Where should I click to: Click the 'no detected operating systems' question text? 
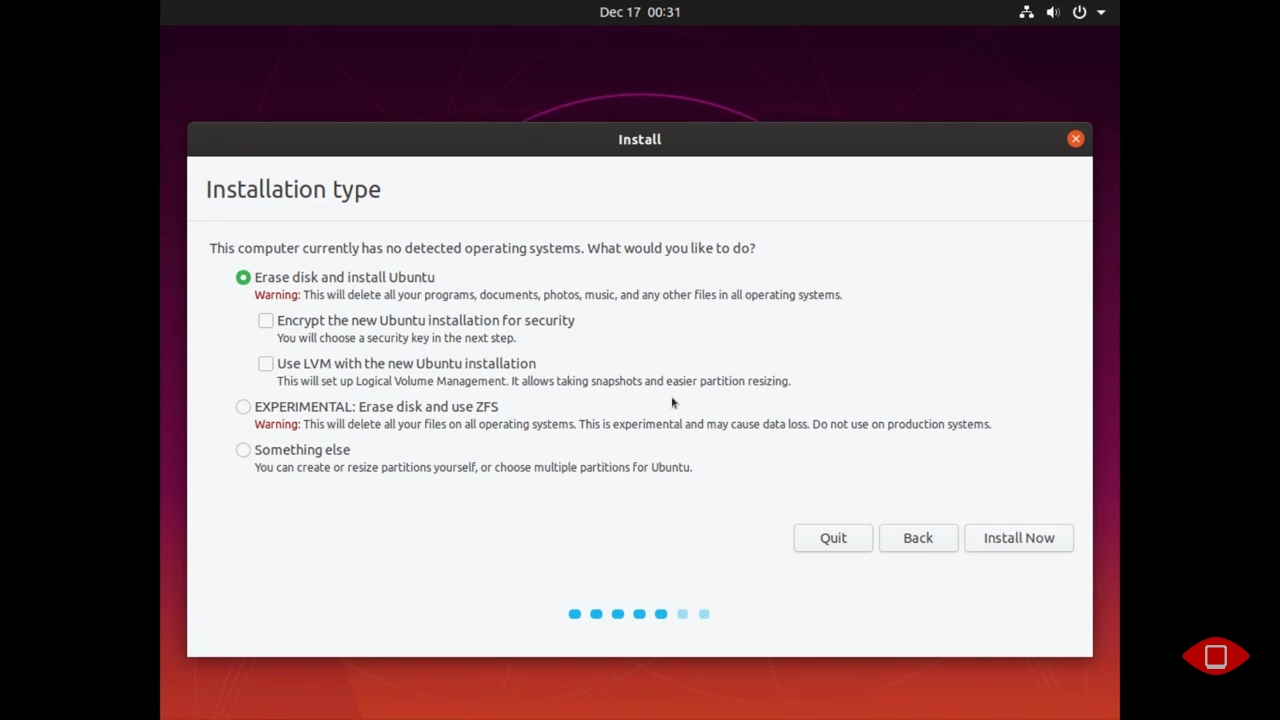482,248
